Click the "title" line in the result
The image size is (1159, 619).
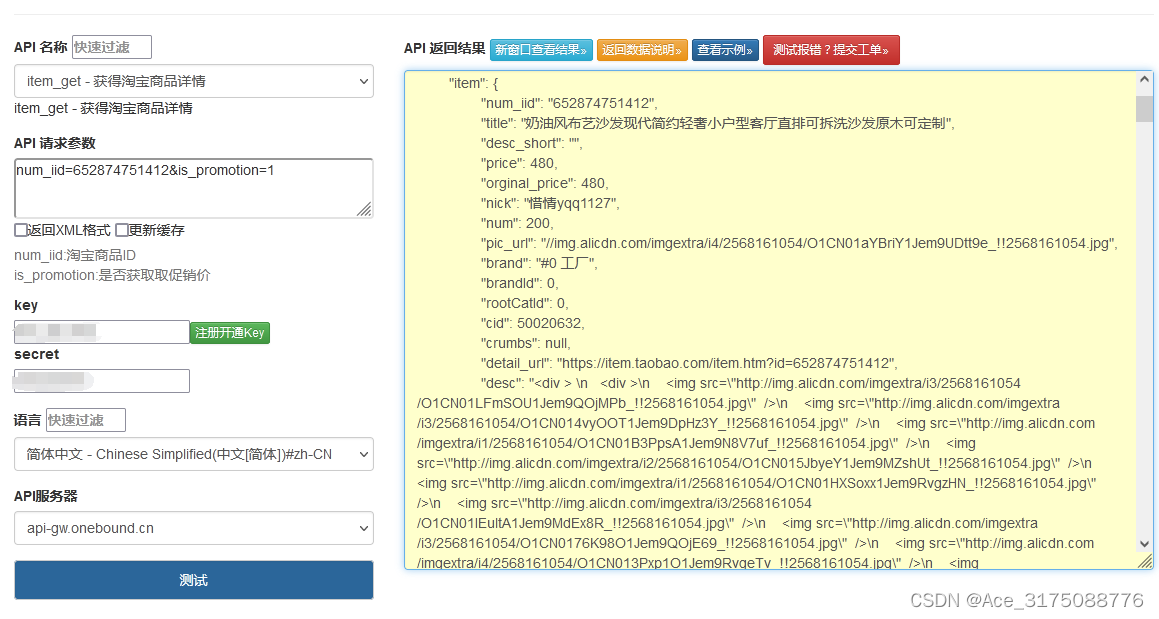[x=718, y=123]
